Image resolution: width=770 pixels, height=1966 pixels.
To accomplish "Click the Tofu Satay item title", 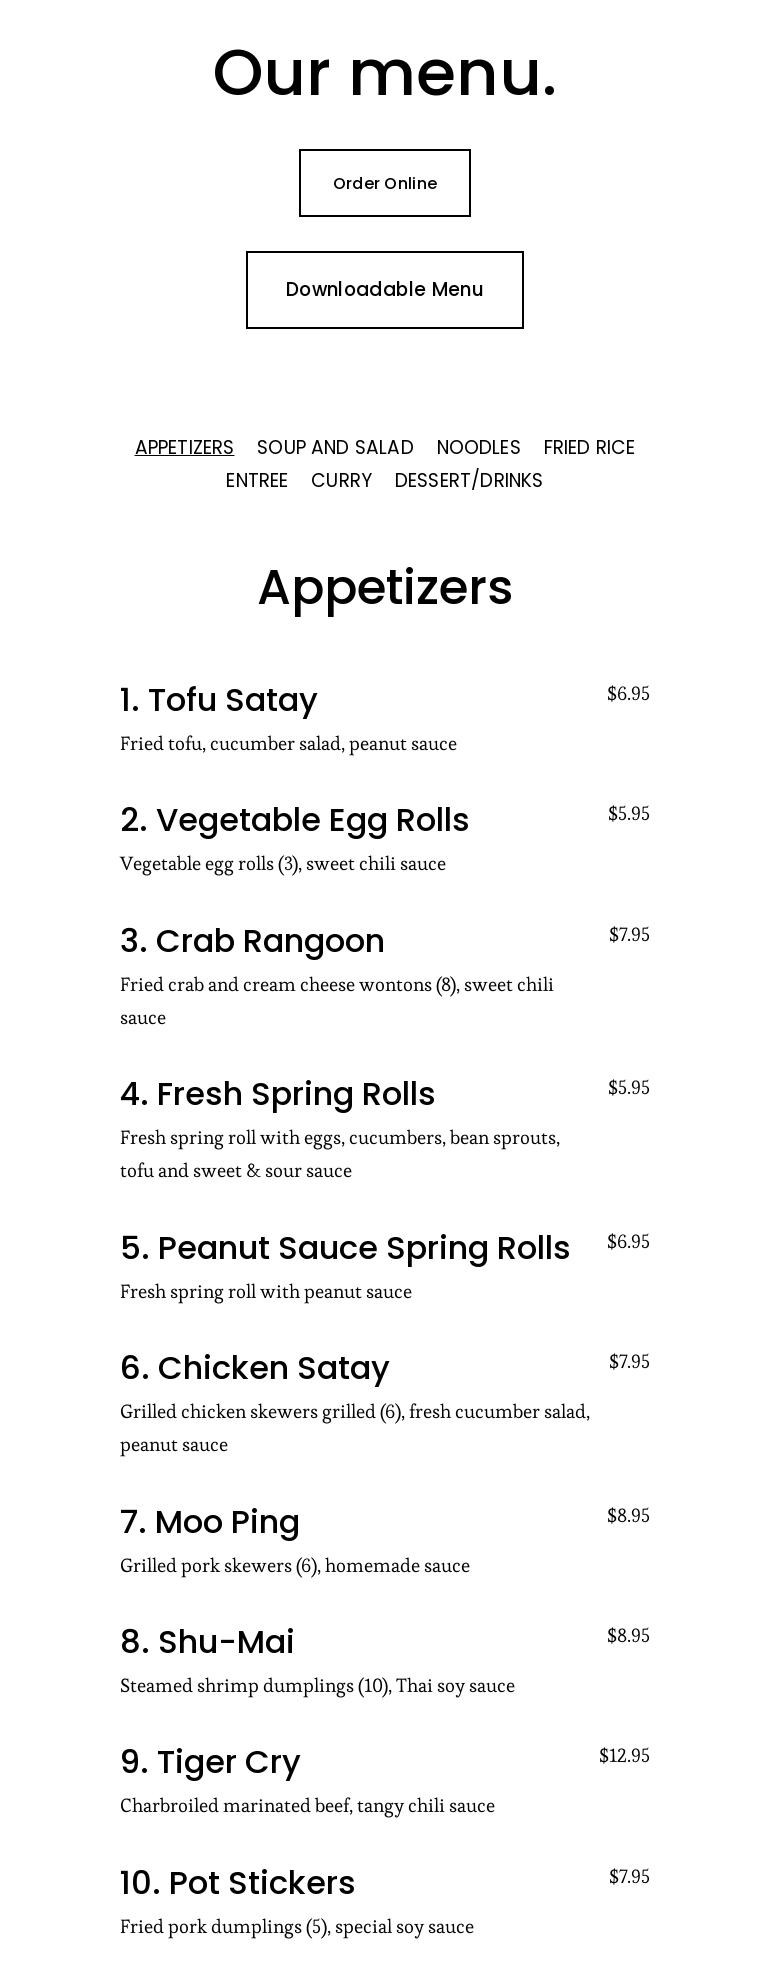I will (x=218, y=700).
